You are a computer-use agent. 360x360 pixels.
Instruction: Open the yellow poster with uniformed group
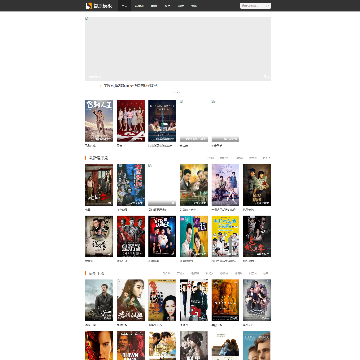pyautogui.click(x=225, y=236)
